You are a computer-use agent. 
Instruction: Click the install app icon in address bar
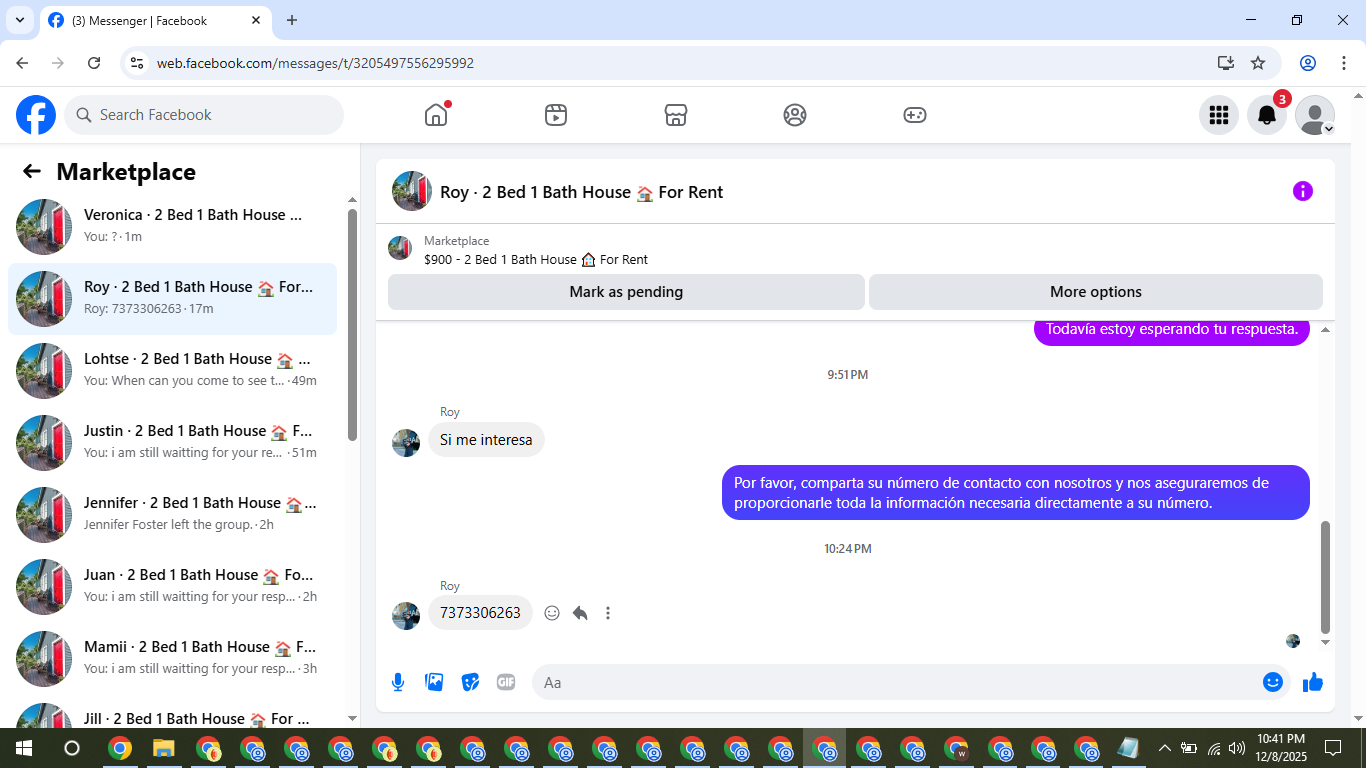(1226, 63)
